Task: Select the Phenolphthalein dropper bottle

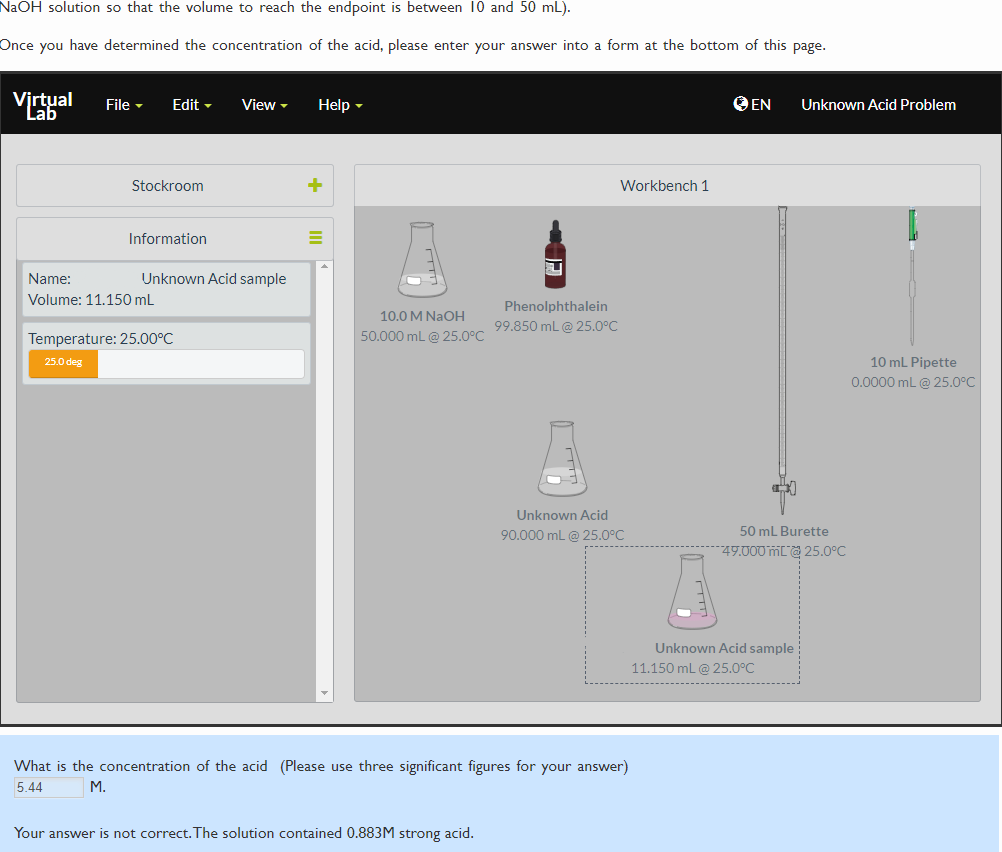Action: [555, 254]
